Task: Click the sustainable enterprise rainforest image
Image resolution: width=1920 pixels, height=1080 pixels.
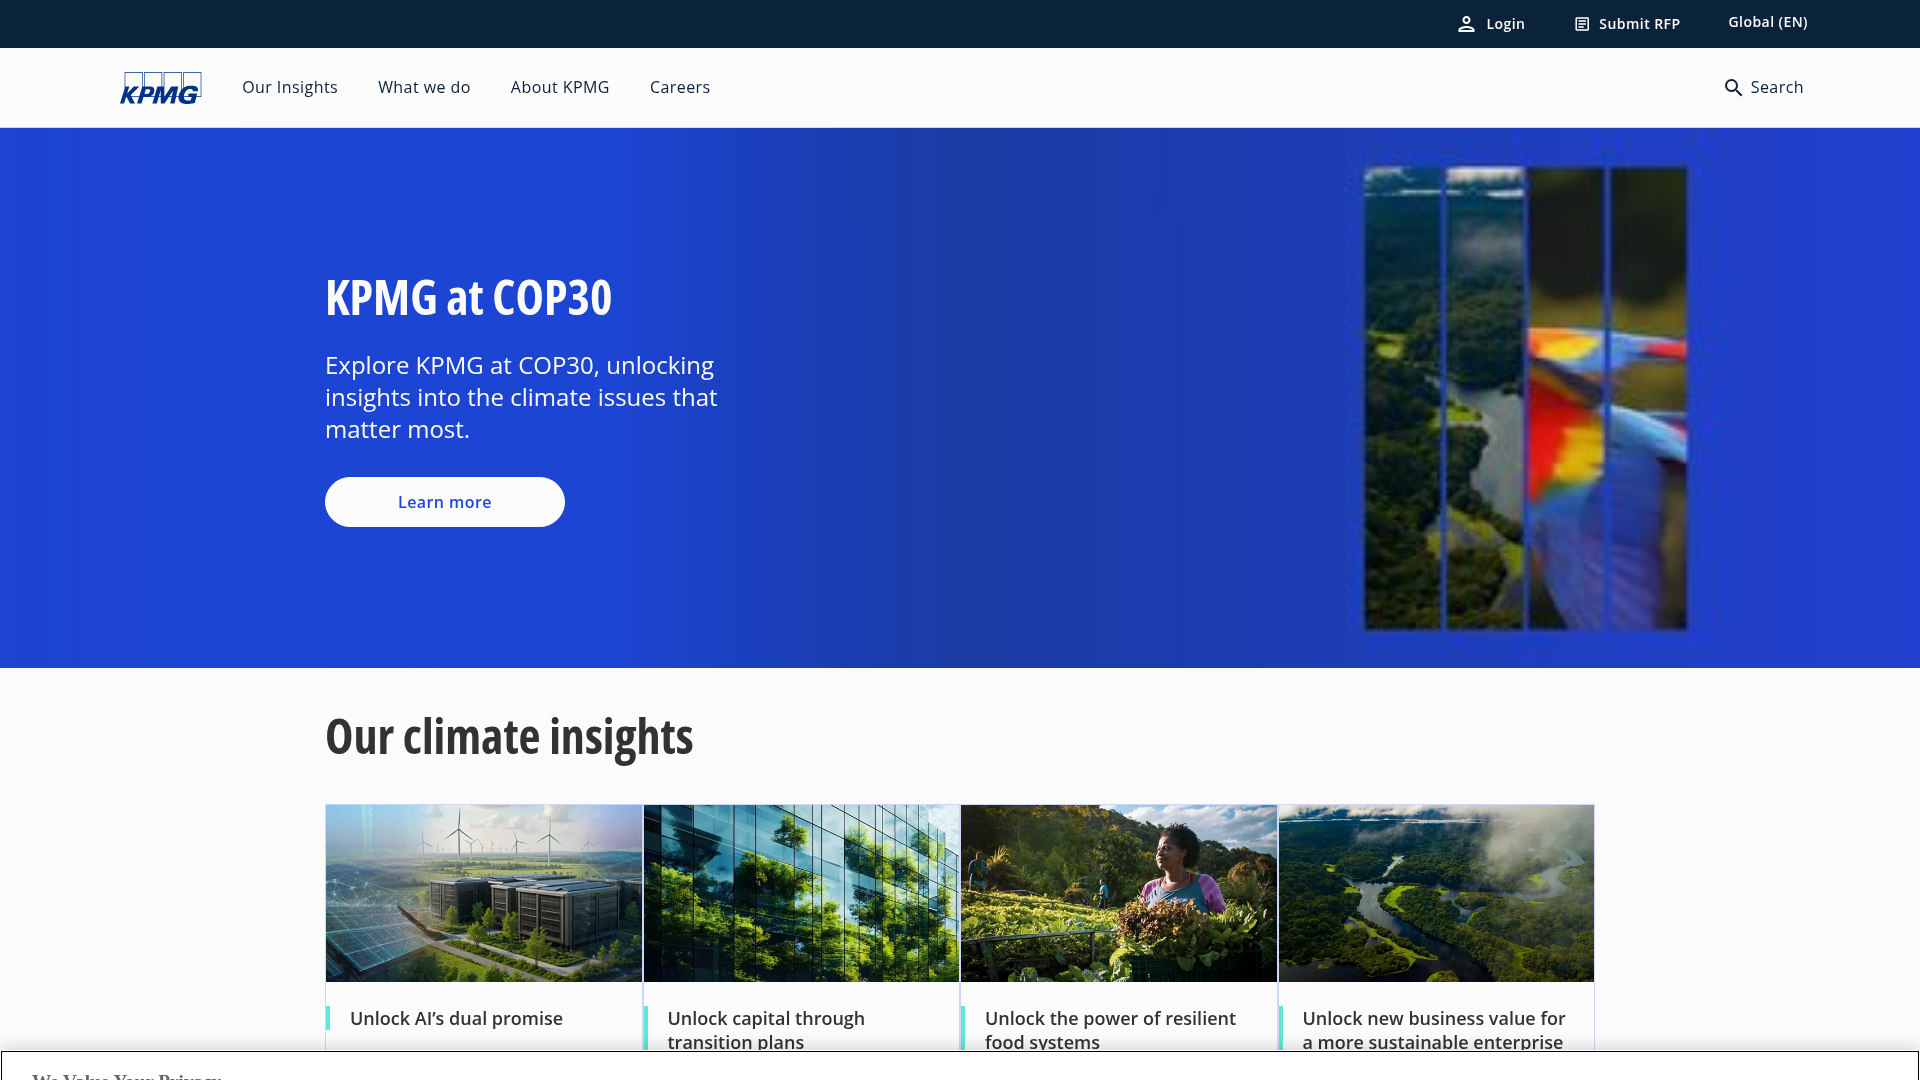Action: 1436,893
